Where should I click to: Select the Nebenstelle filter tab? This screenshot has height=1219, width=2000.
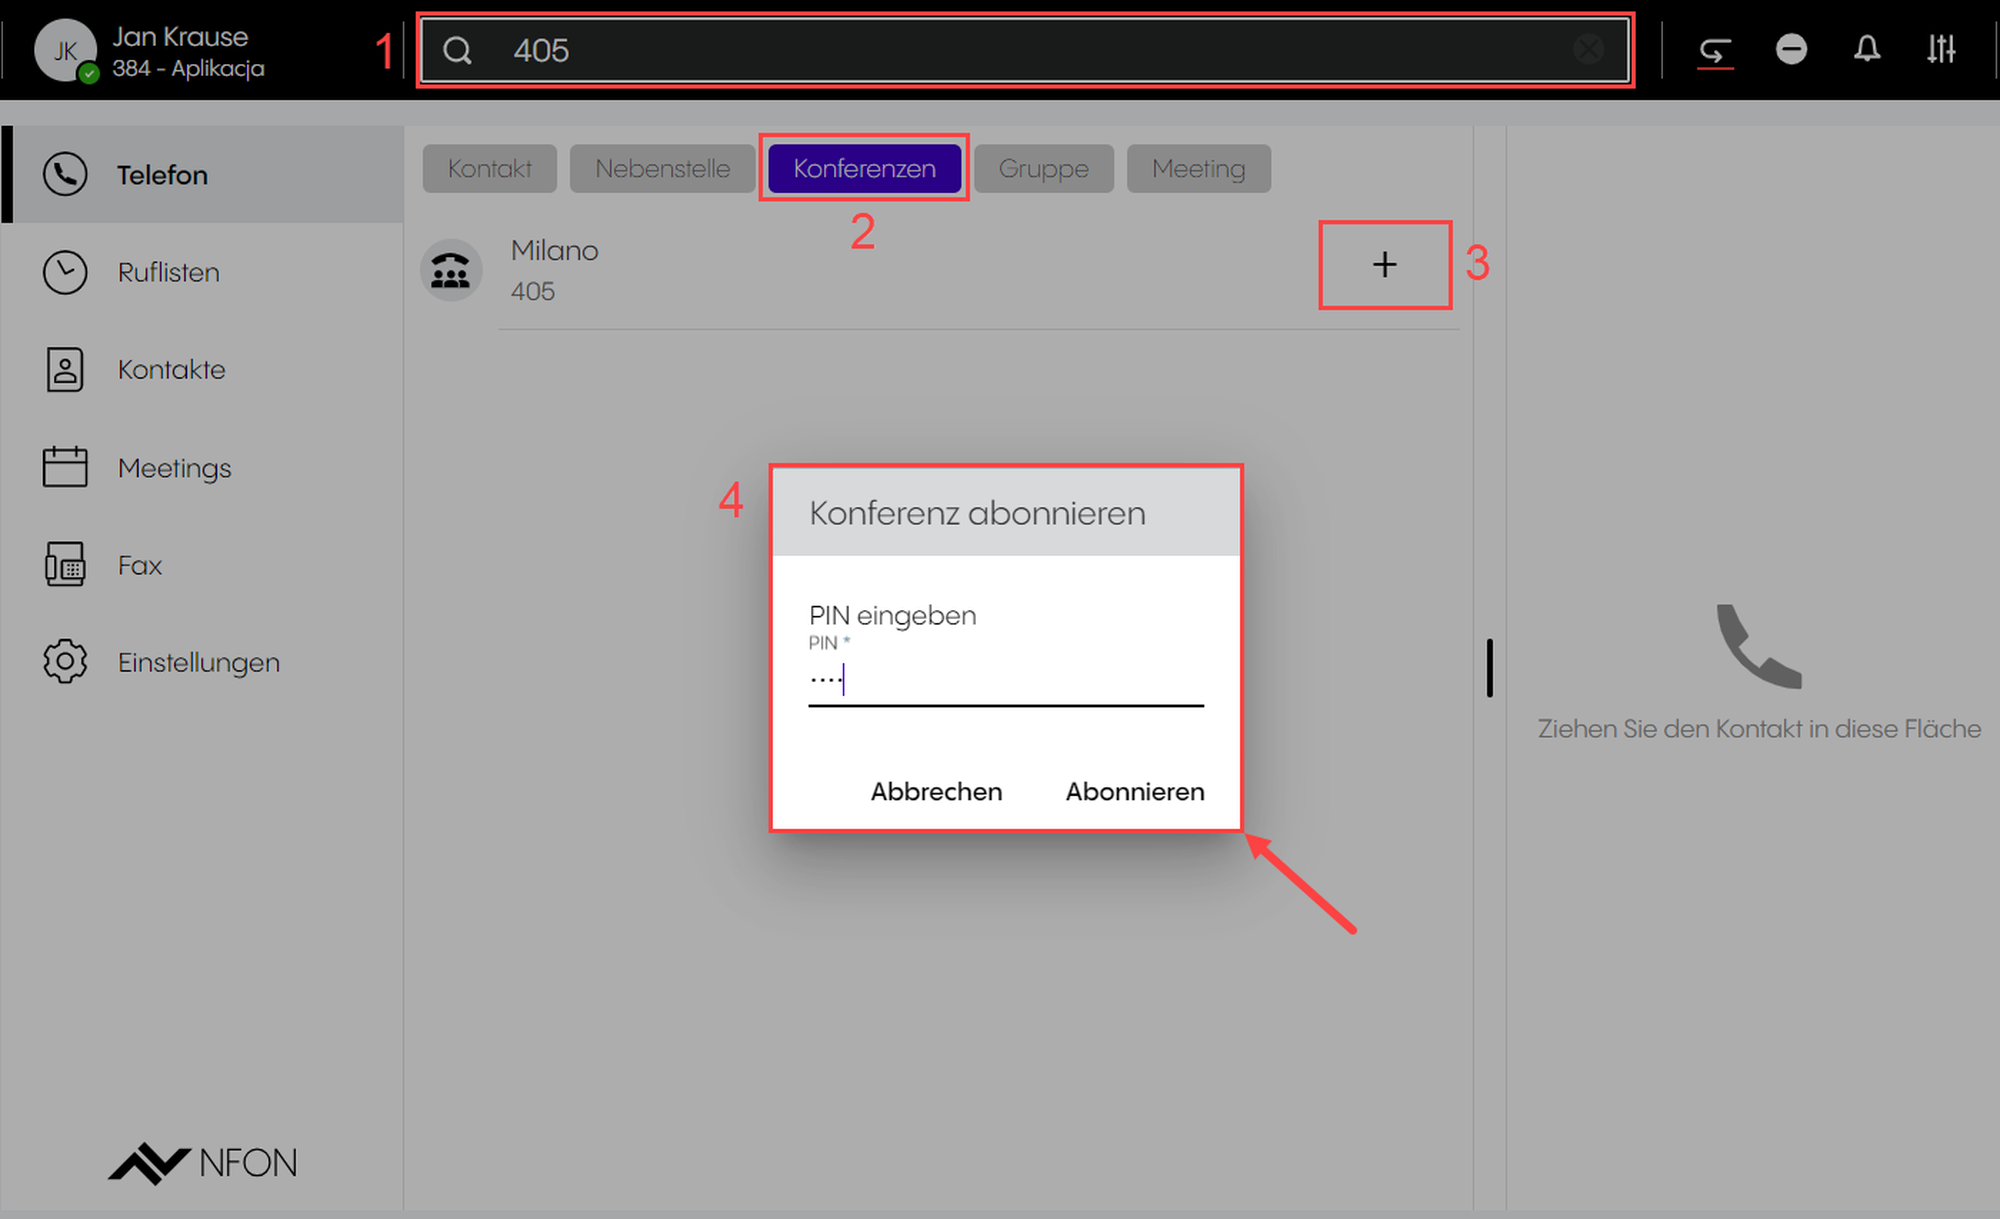[x=662, y=168]
